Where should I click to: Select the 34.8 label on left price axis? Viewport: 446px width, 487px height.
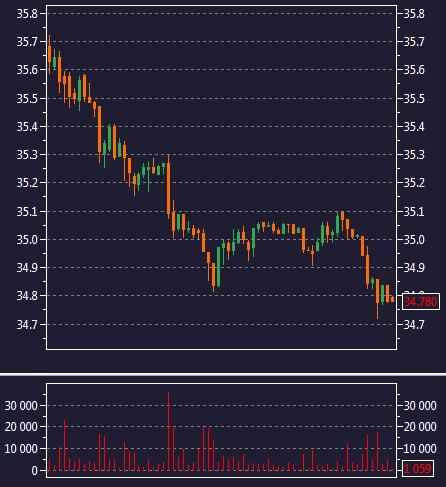point(27,296)
